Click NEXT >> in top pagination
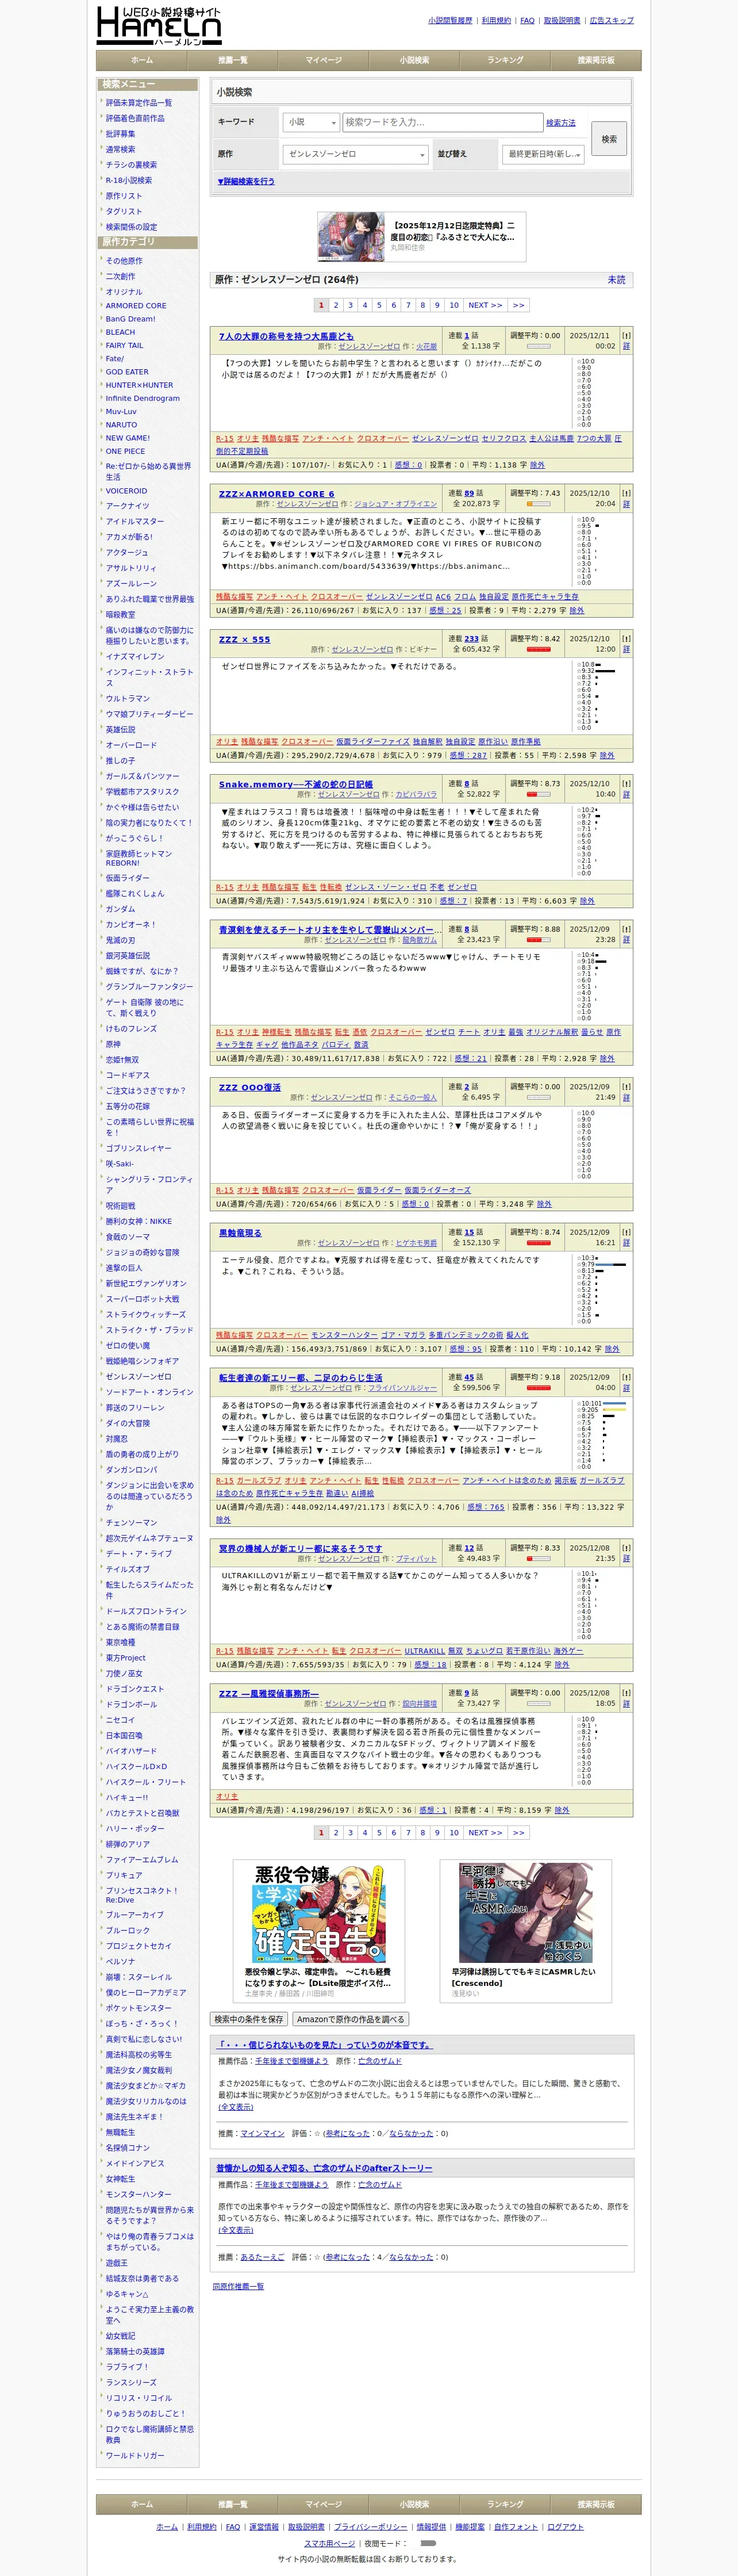Viewport: 738px width, 2576px height. click(485, 305)
